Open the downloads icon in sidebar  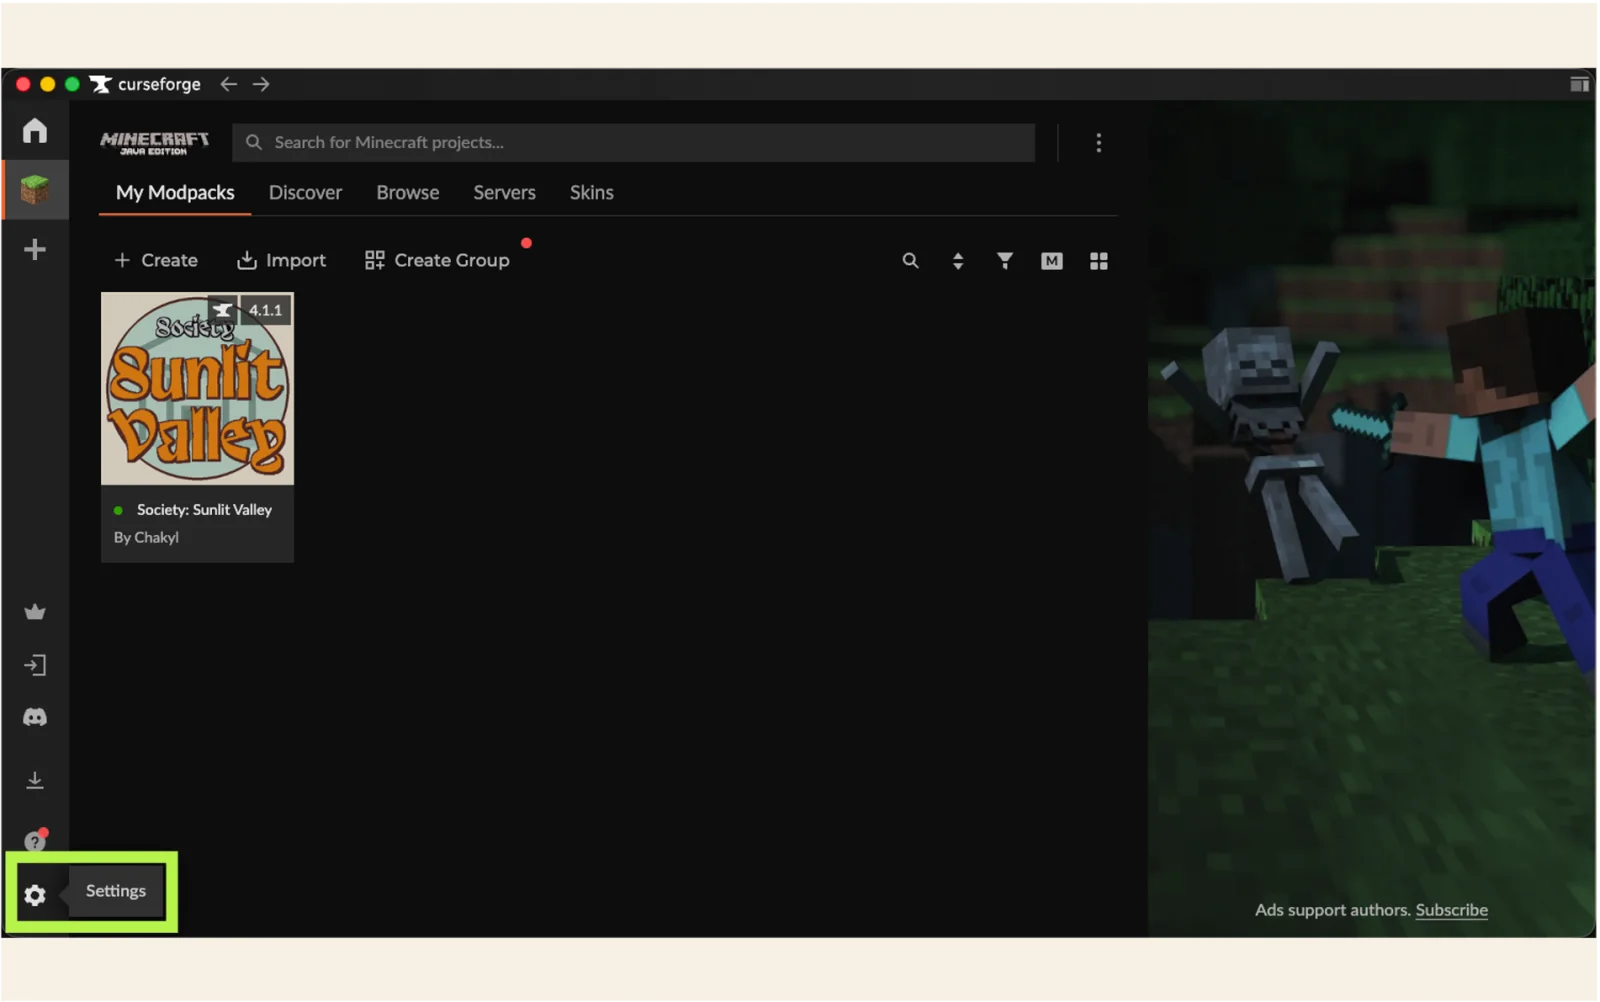click(35, 780)
